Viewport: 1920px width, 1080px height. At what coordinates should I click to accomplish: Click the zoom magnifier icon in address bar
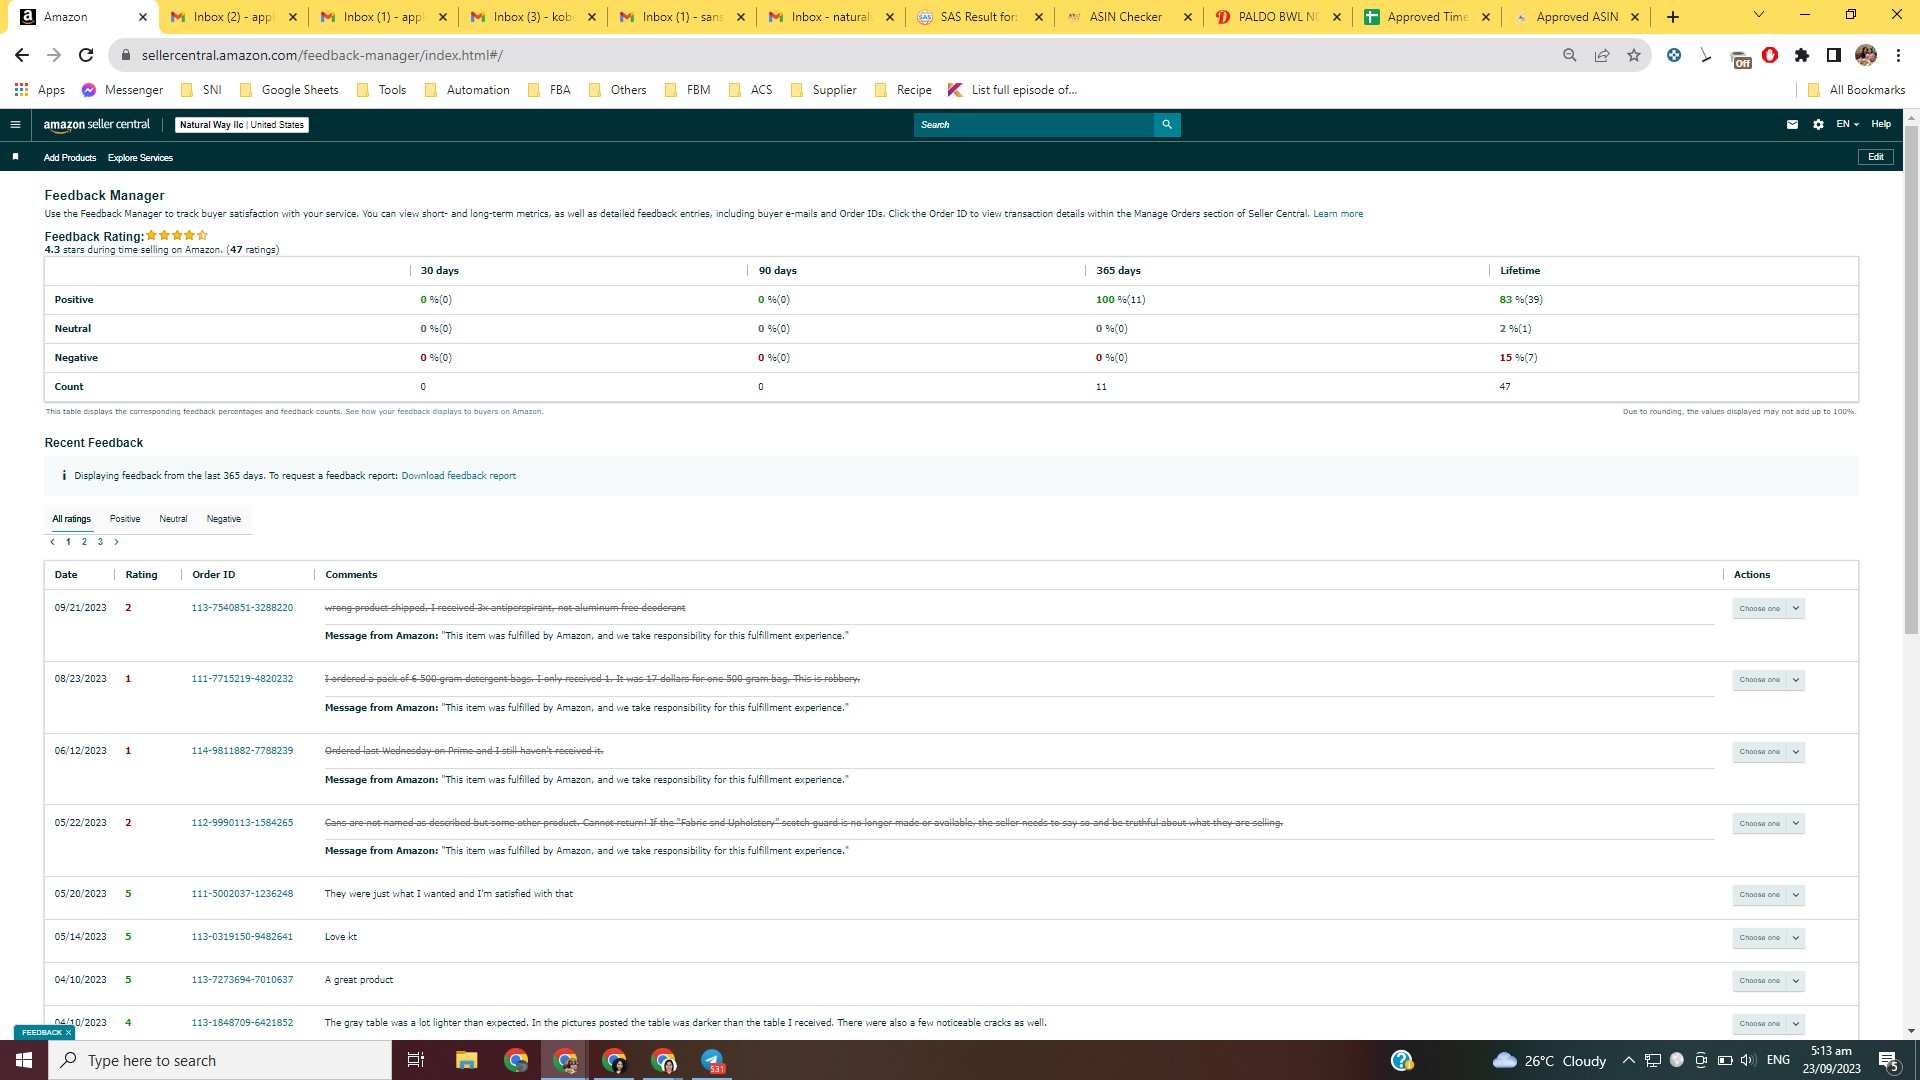(x=1570, y=55)
